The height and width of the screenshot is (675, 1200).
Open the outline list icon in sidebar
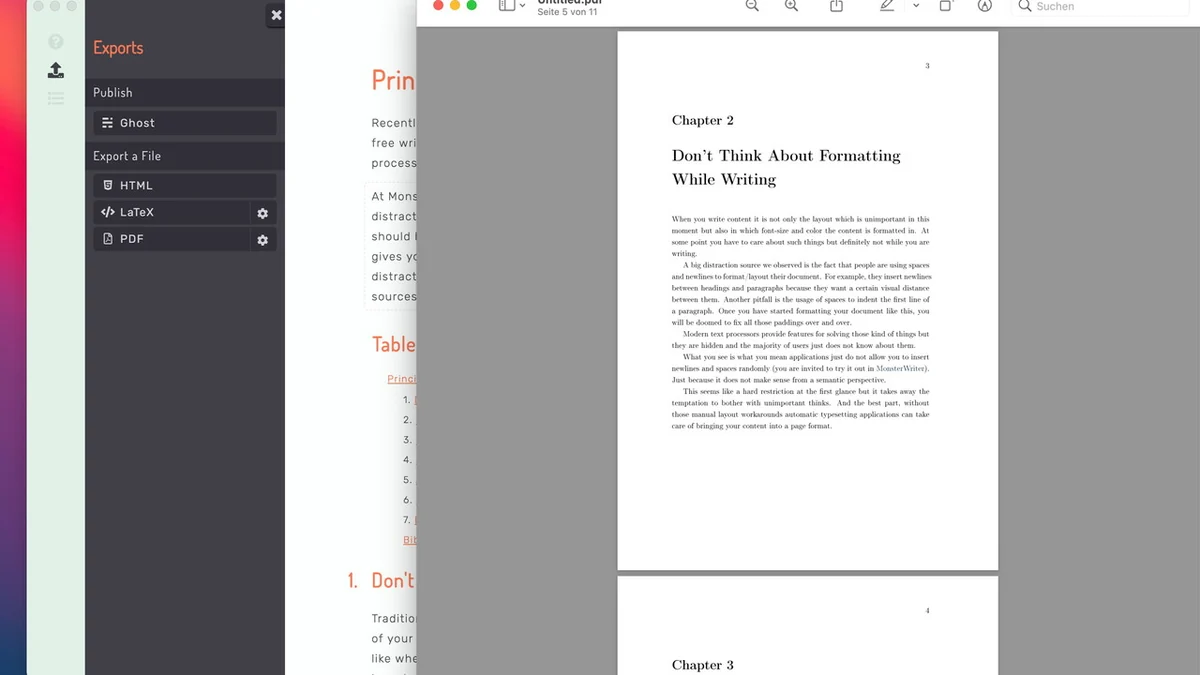[56, 98]
